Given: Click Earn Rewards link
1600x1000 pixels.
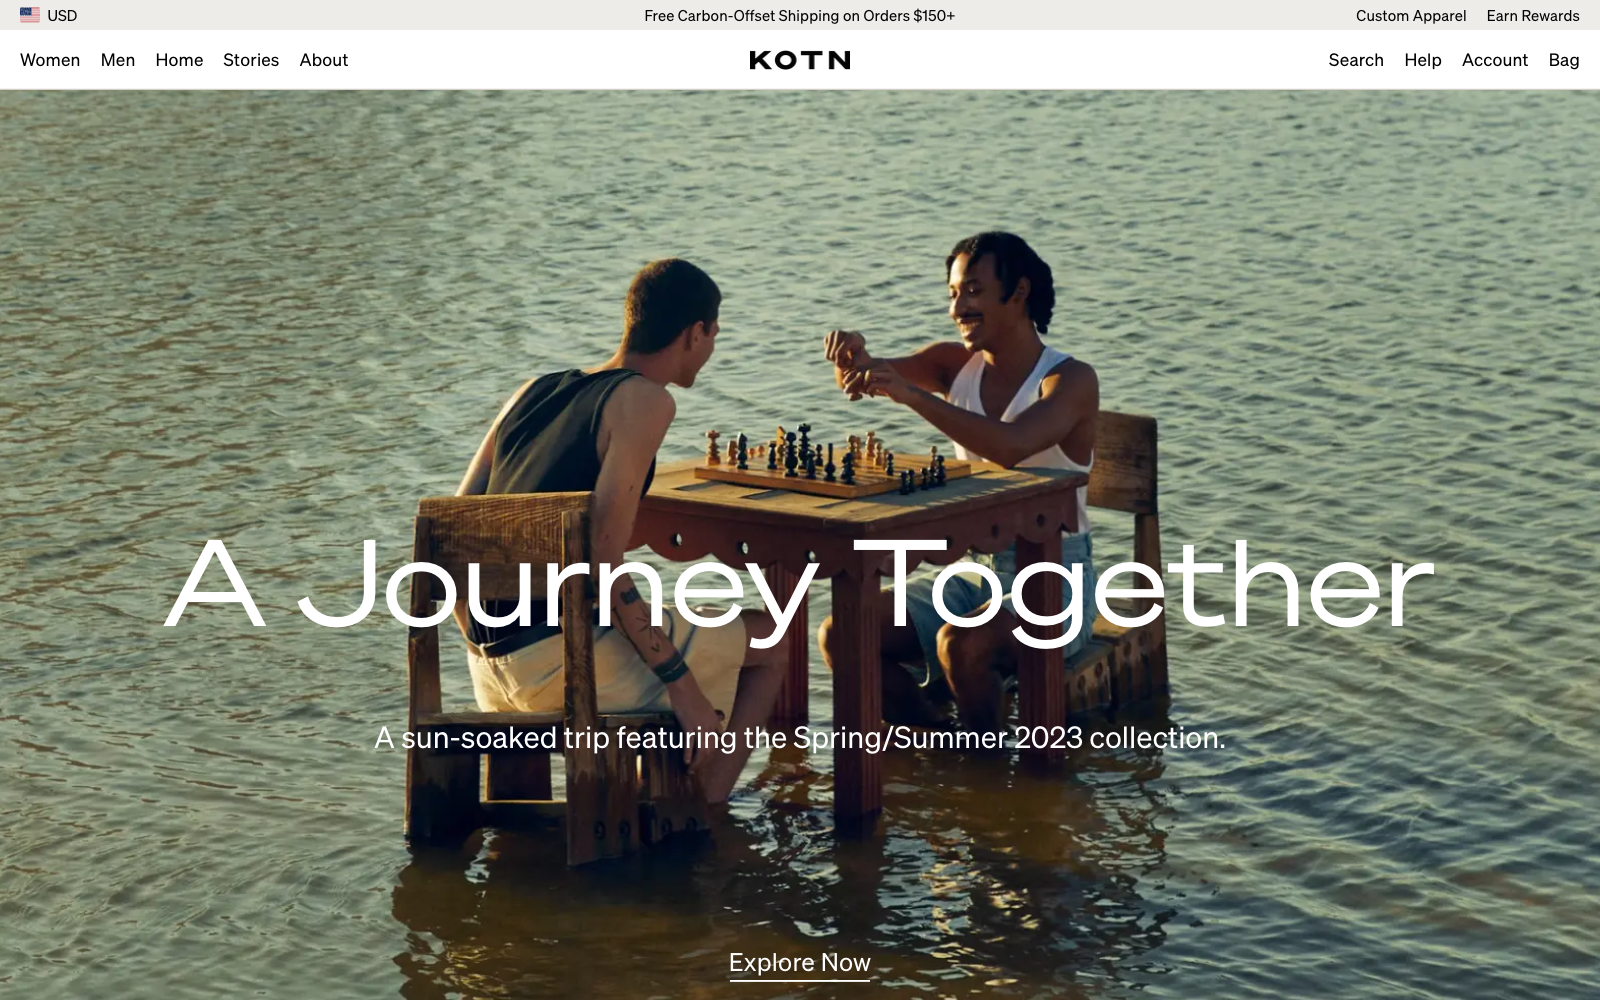Looking at the screenshot, I should (1533, 15).
